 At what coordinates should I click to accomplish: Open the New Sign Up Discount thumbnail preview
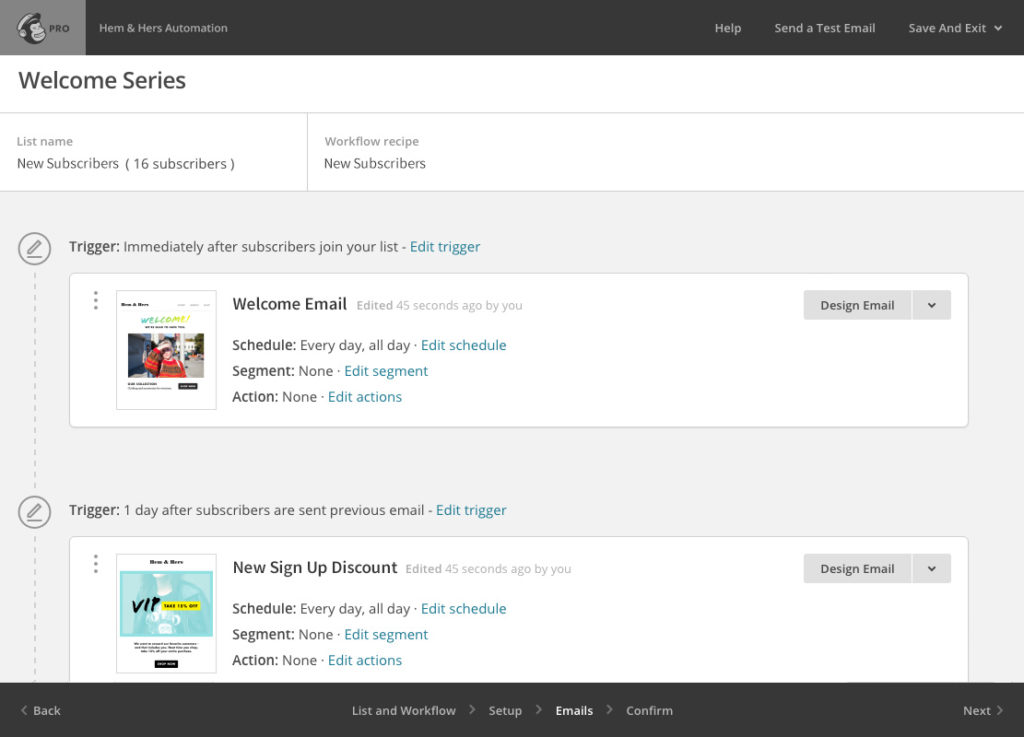(x=166, y=614)
